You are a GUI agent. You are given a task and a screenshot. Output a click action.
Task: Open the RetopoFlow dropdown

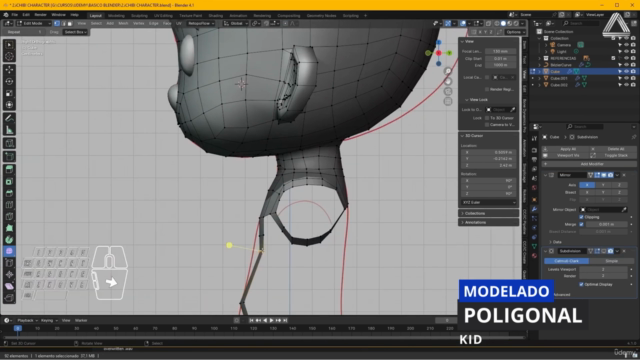[201, 23]
